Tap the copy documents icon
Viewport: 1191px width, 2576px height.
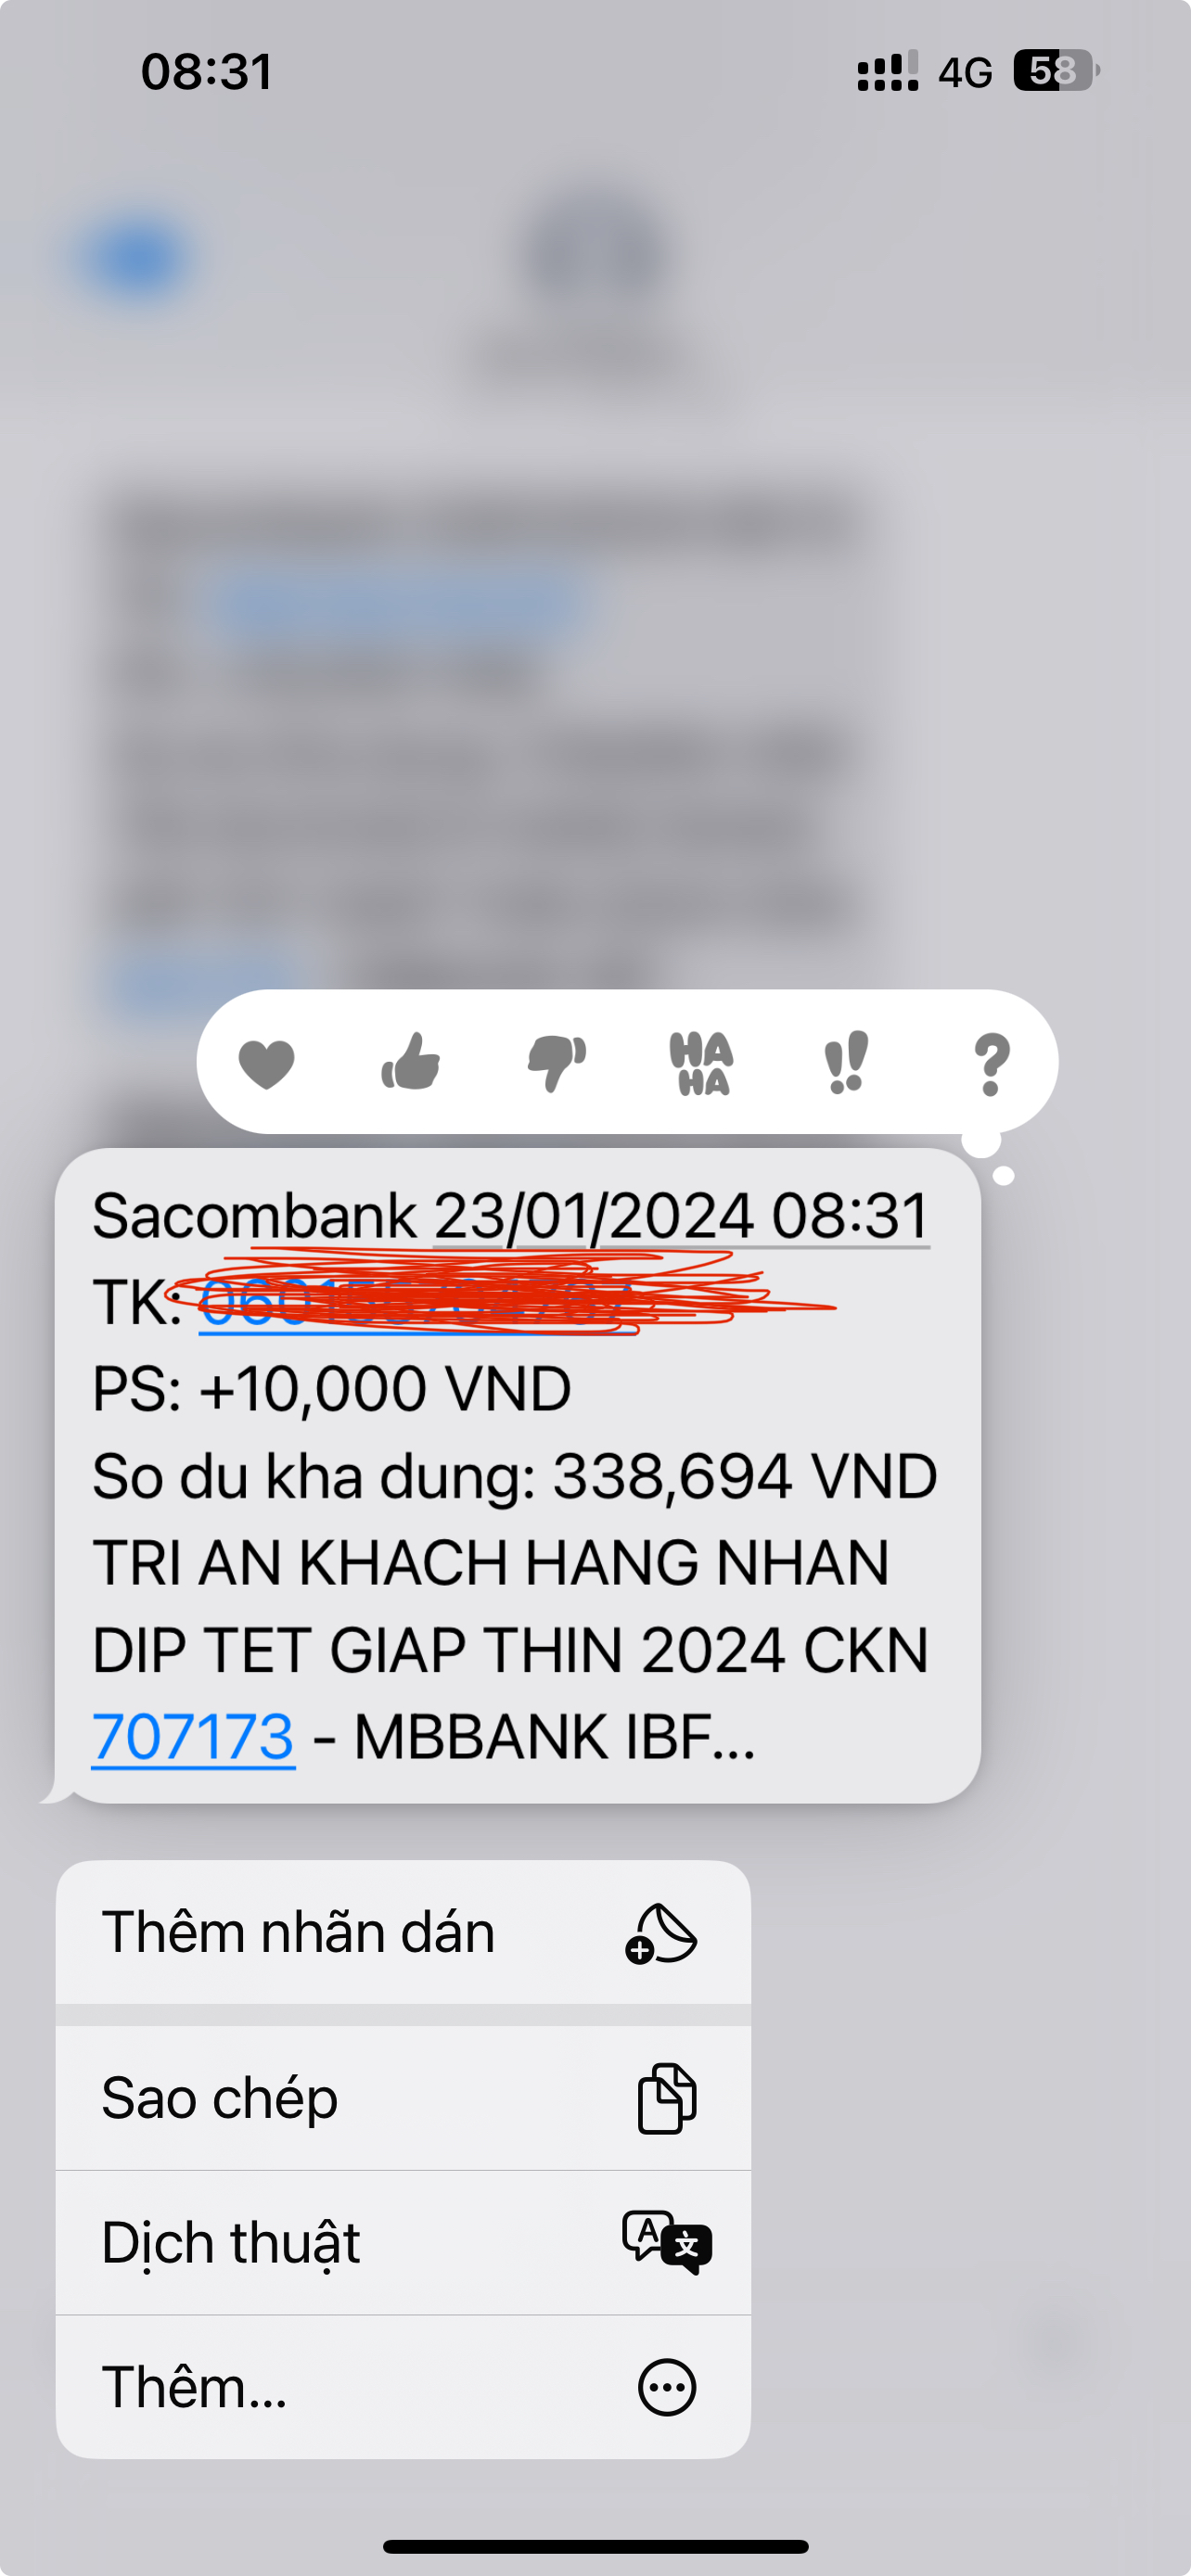tap(667, 2098)
